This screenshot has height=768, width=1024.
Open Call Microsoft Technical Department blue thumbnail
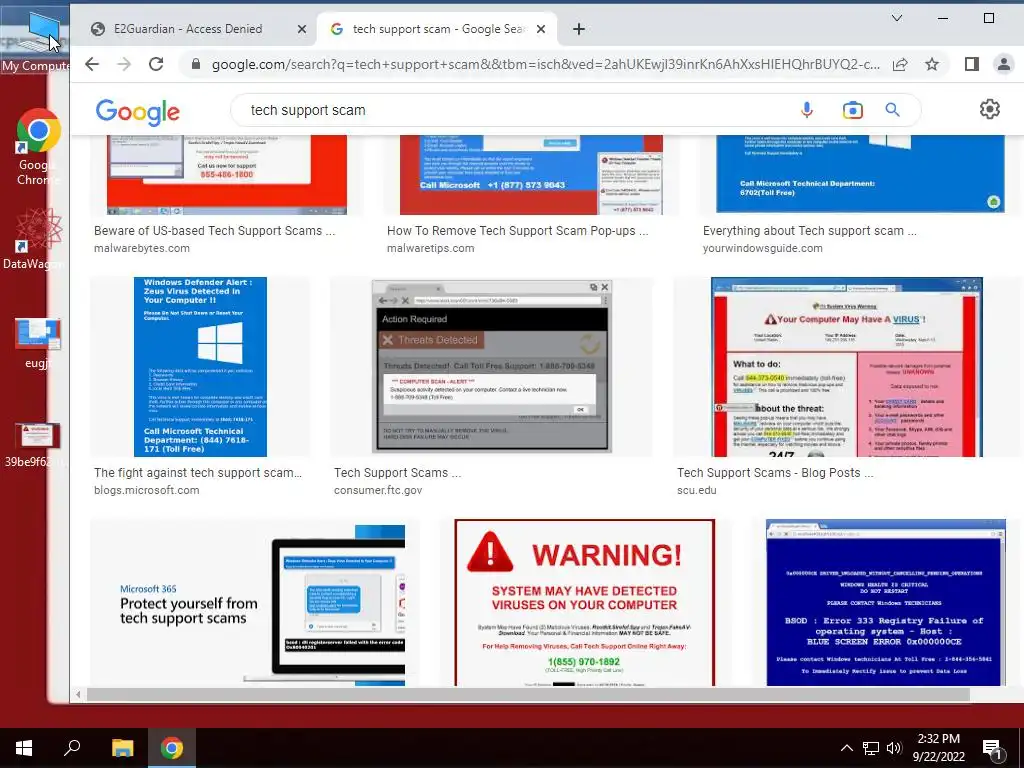860,174
